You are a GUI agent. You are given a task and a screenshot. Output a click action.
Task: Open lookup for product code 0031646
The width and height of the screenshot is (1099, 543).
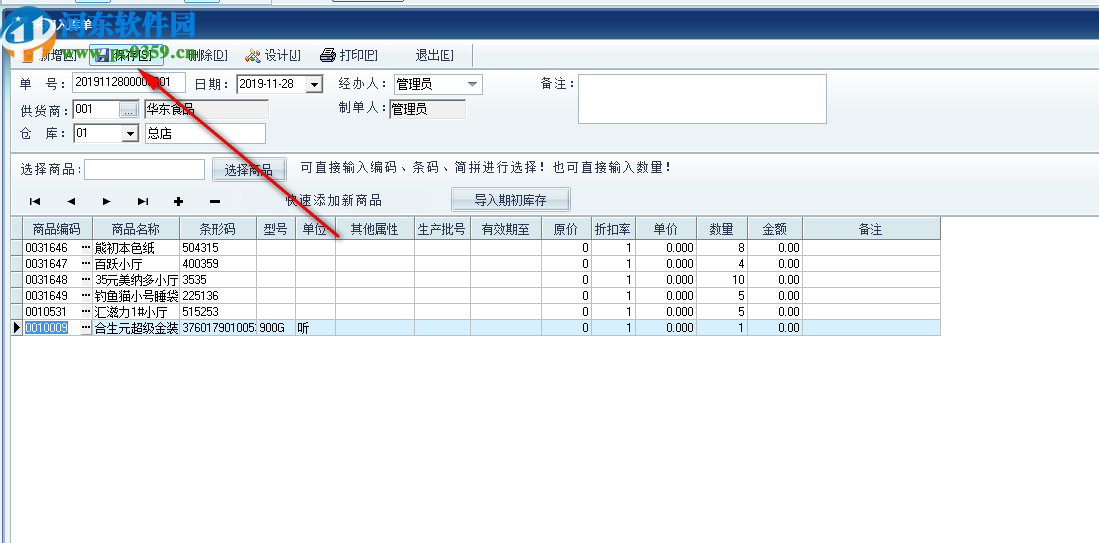click(86, 247)
